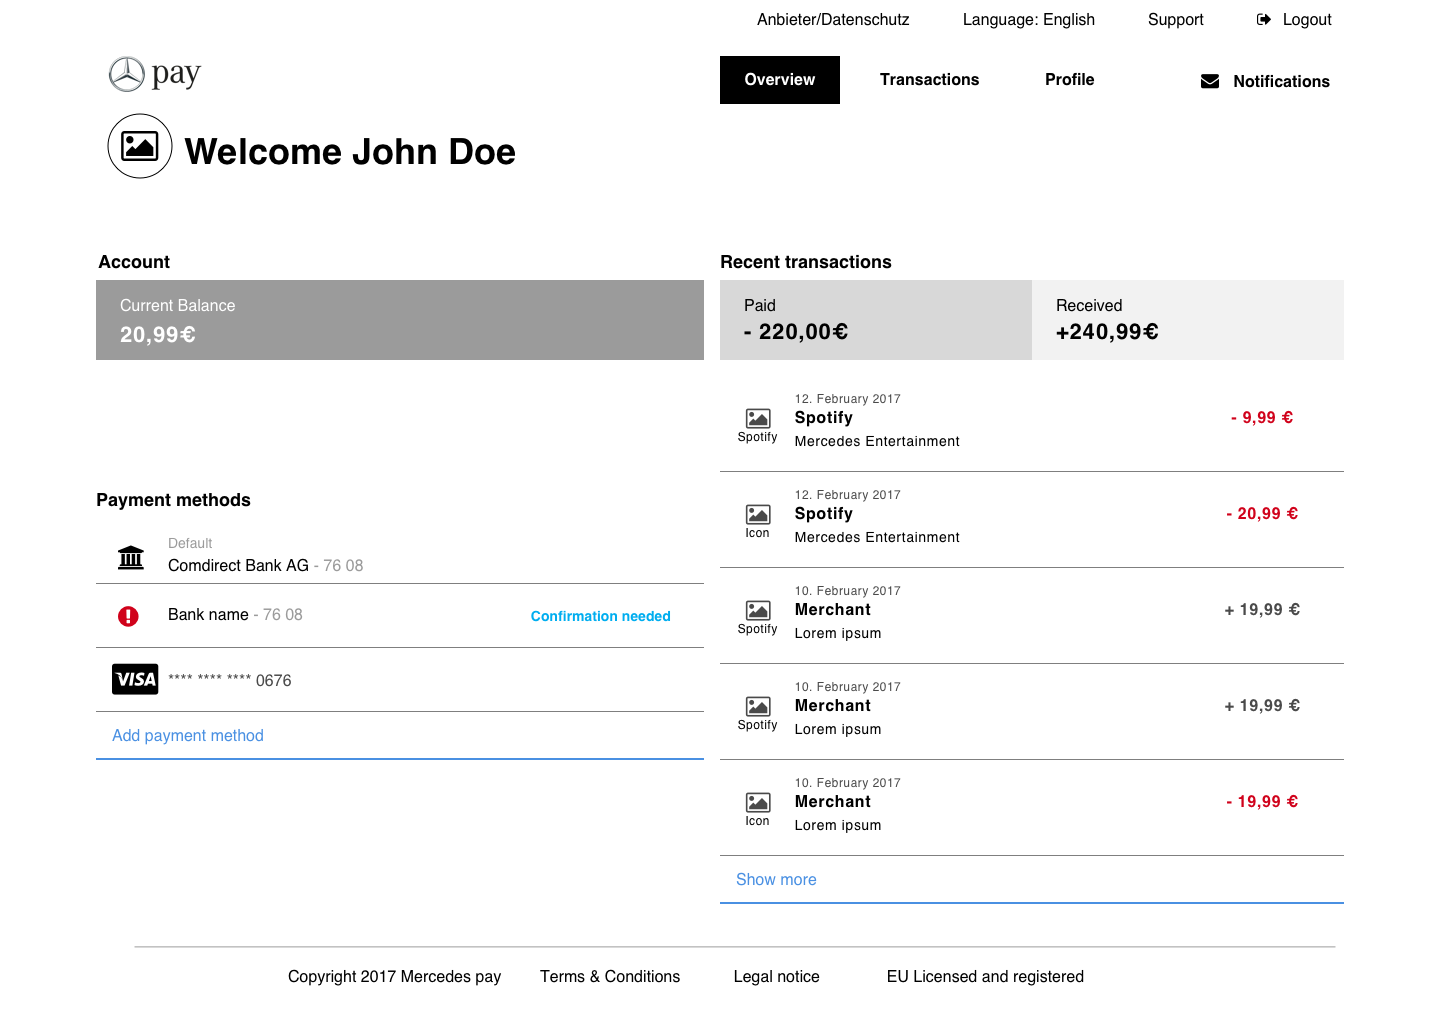Click the VISA card logo
The image size is (1440, 1020).
(x=135, y=680)
